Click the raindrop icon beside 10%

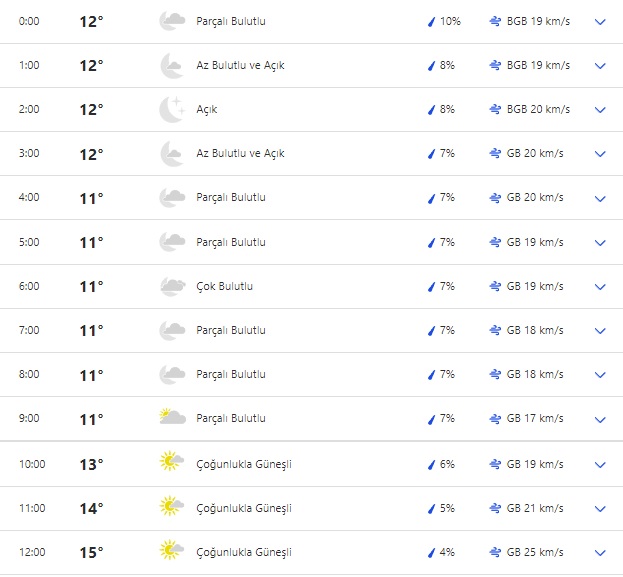(x=431, y=21)
